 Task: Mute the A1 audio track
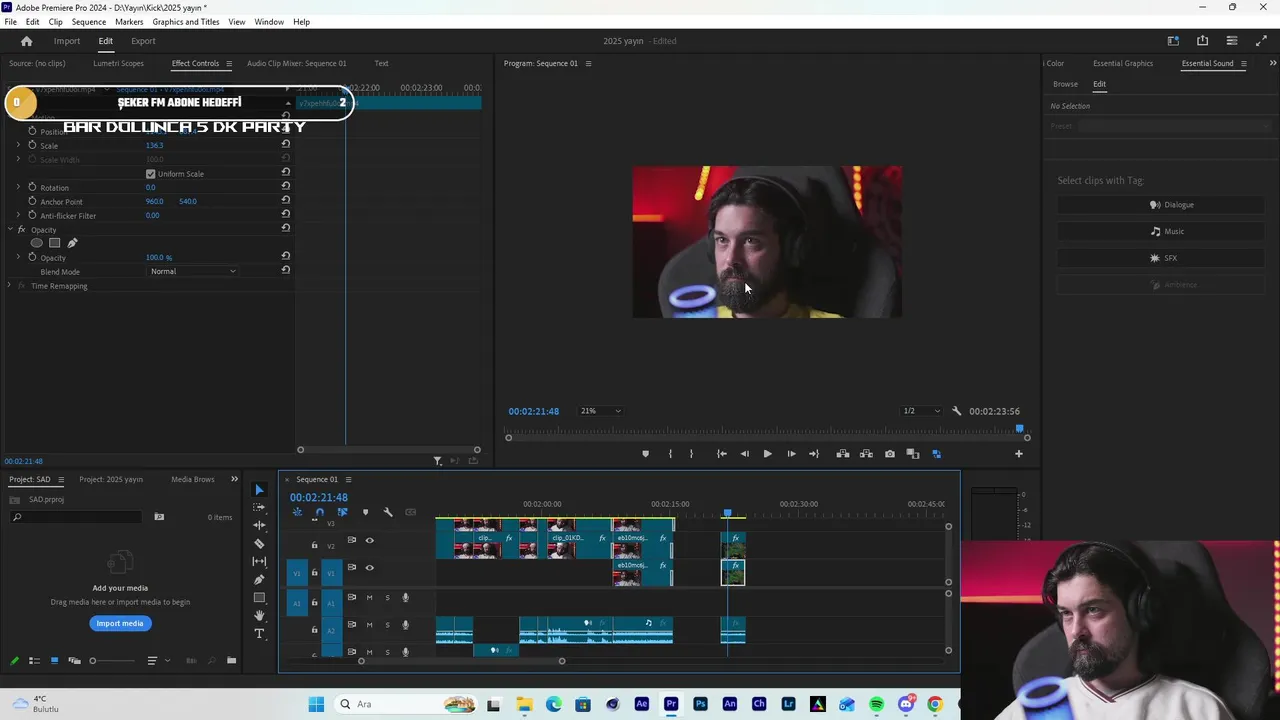click(x=369, y=598)
